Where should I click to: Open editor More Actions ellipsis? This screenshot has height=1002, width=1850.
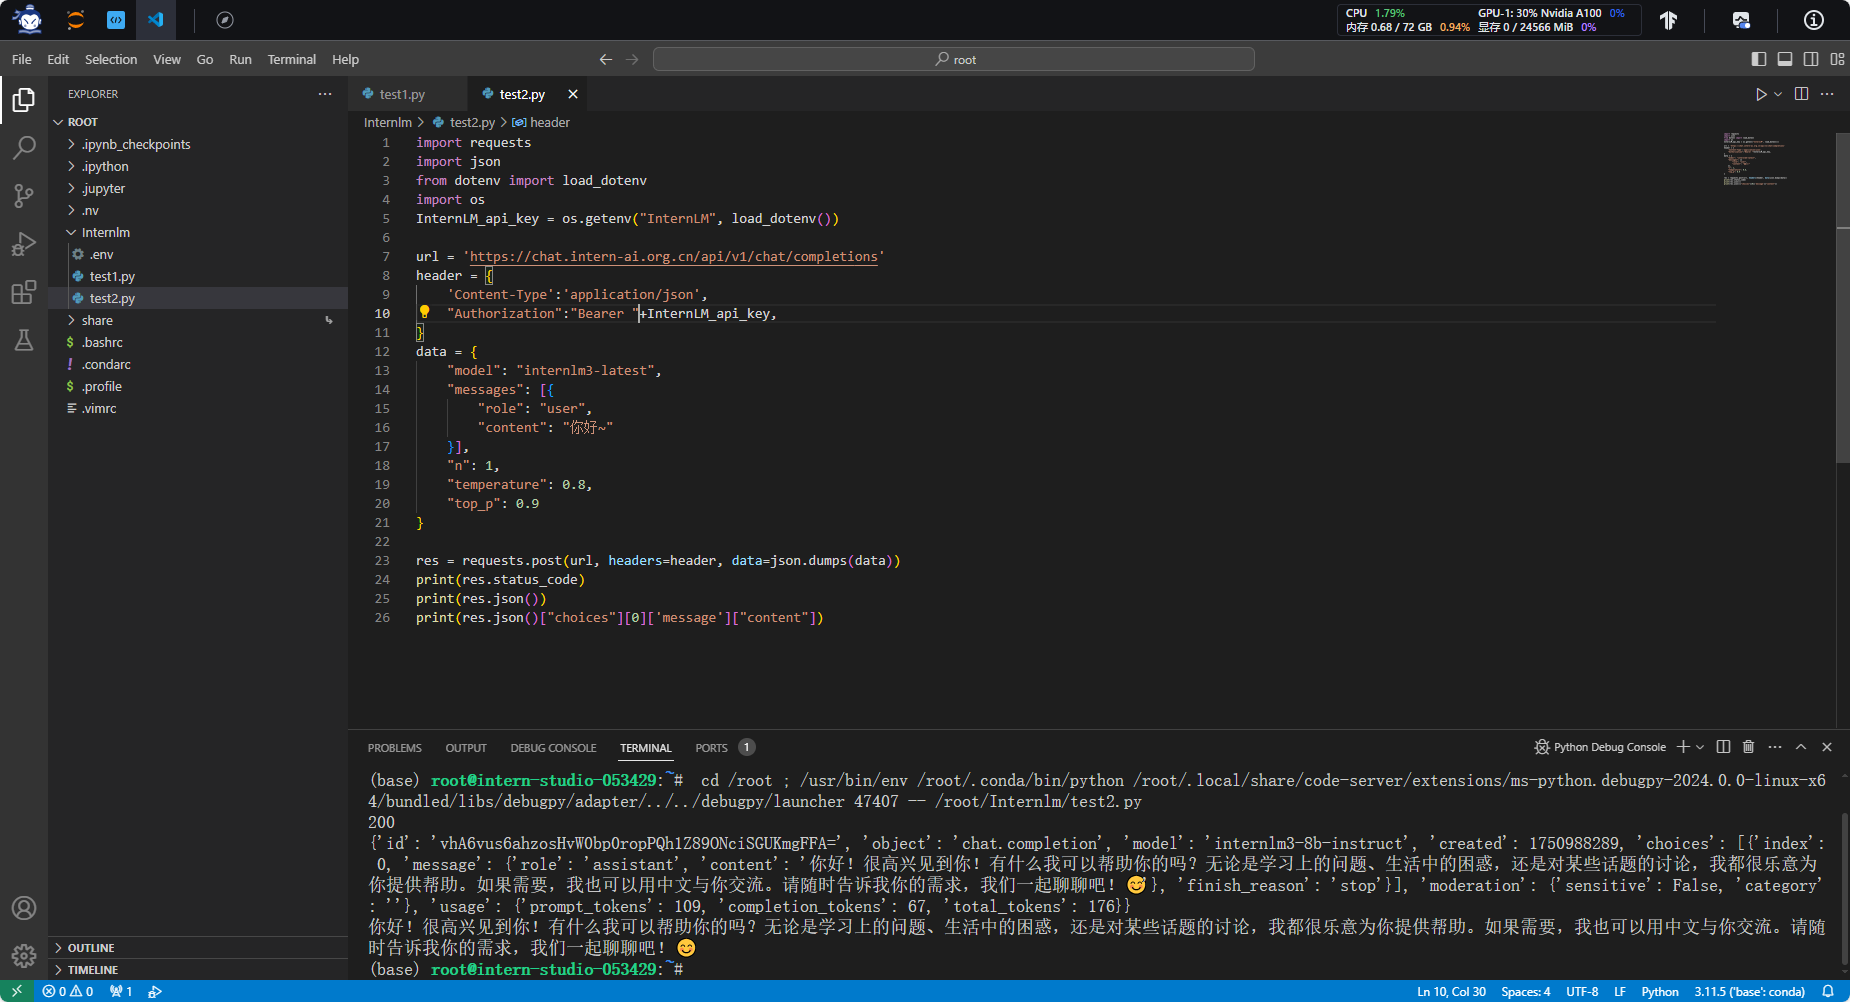(x=1827, y=94)
